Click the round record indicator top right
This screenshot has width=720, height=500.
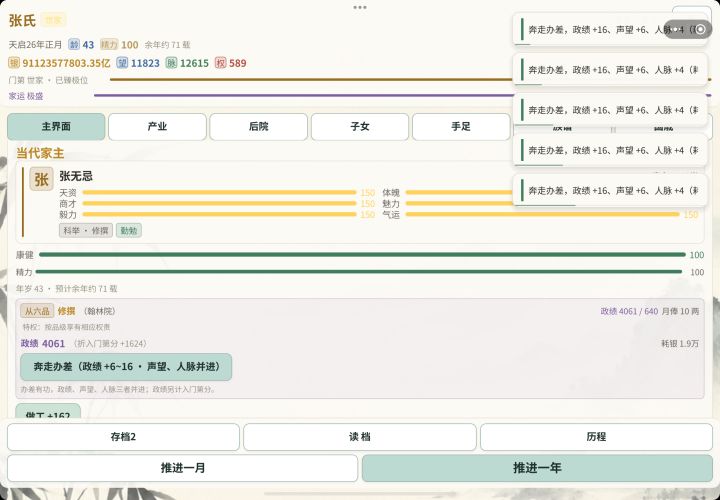(700, 29)
